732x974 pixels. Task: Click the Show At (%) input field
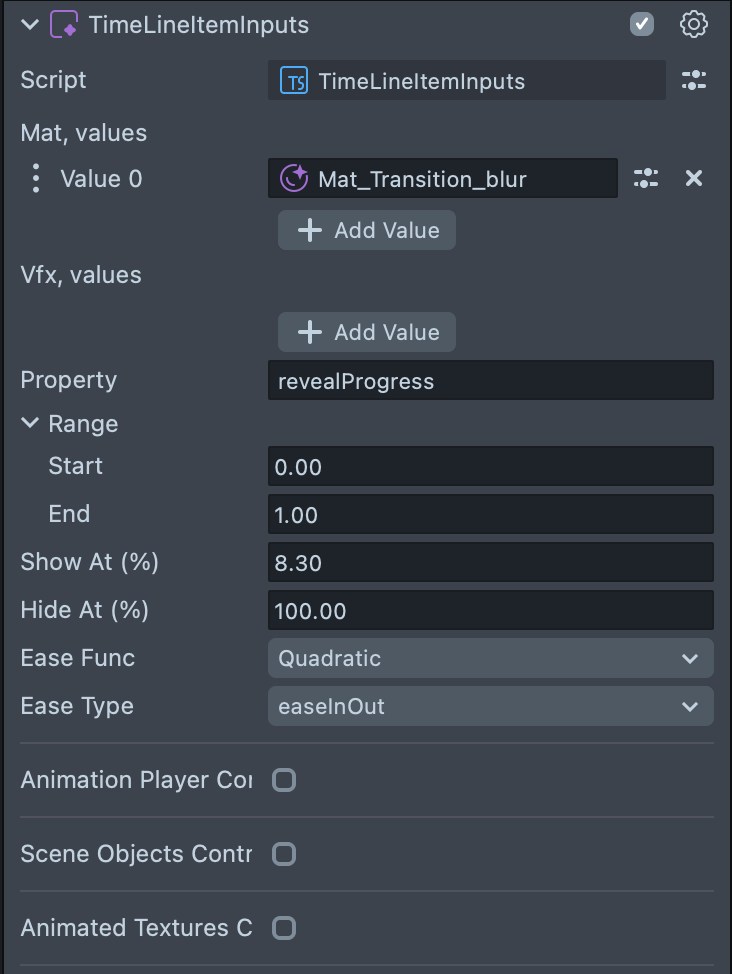click(490, 563)
